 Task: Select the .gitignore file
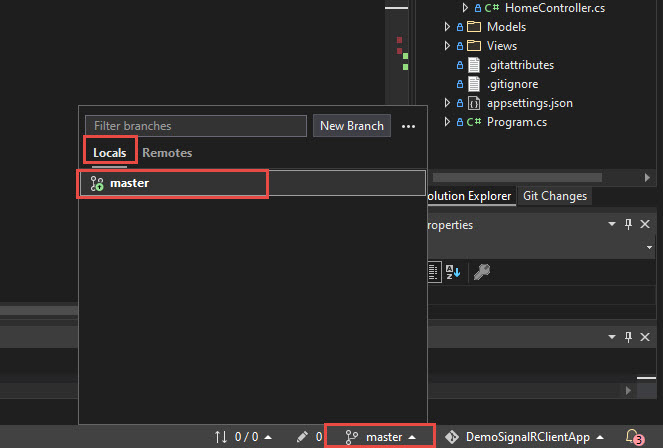point(512,84)
